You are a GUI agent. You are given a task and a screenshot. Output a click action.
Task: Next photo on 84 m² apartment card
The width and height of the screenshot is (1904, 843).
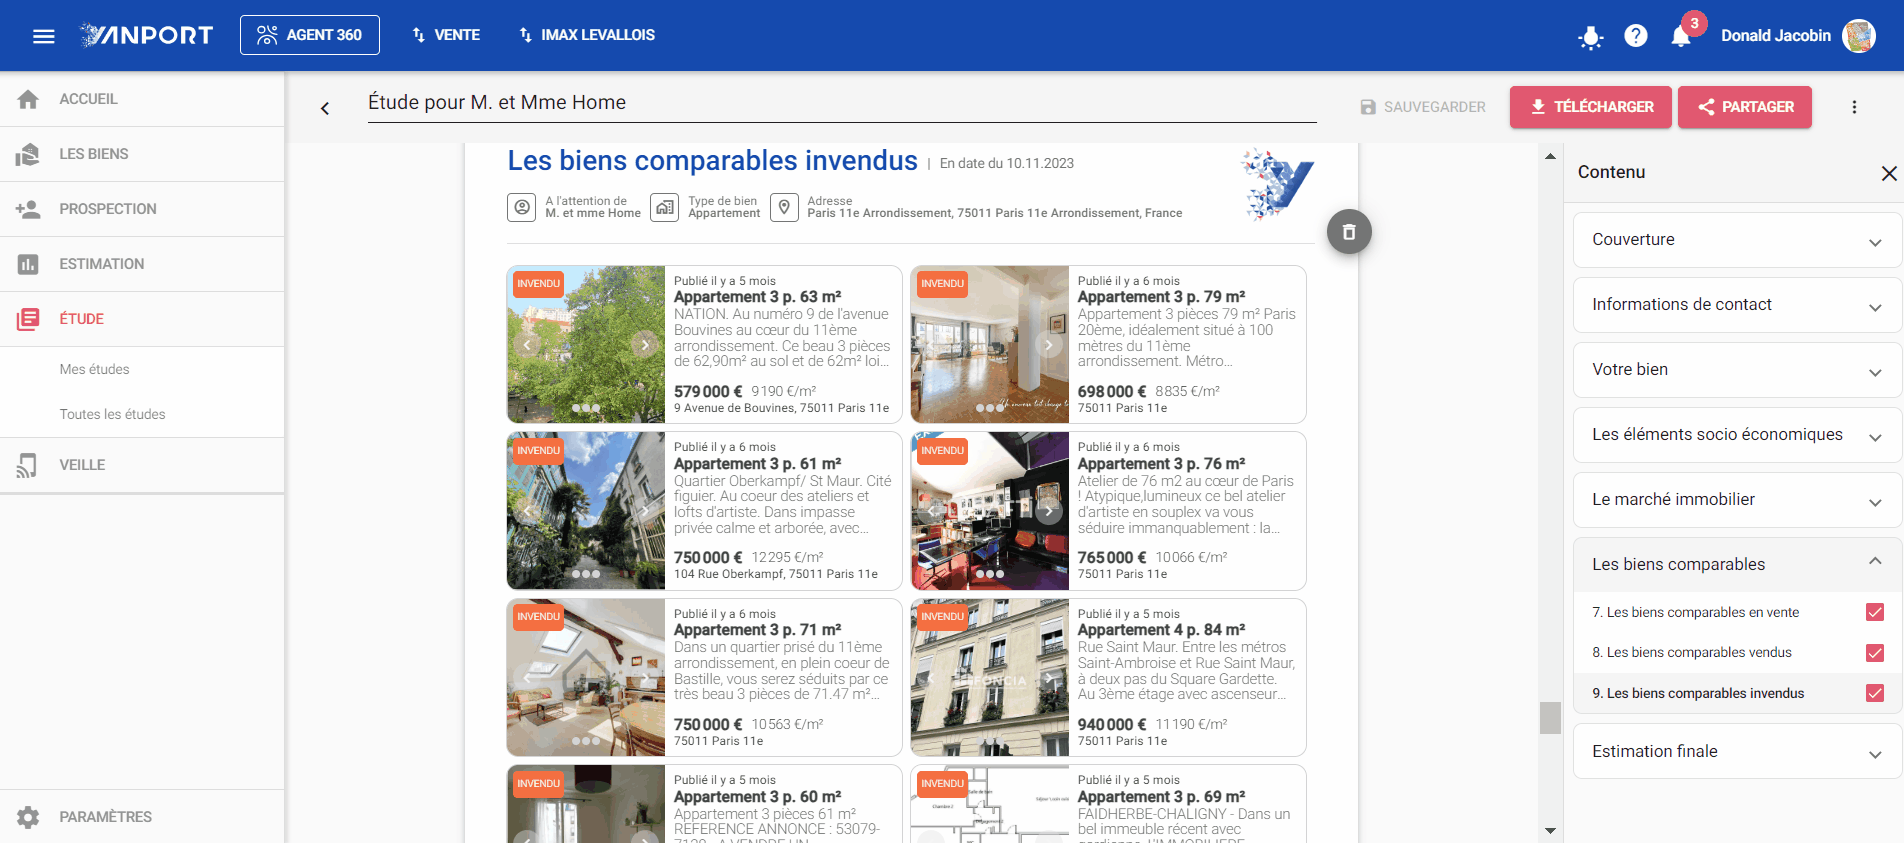click(1049, 678)
